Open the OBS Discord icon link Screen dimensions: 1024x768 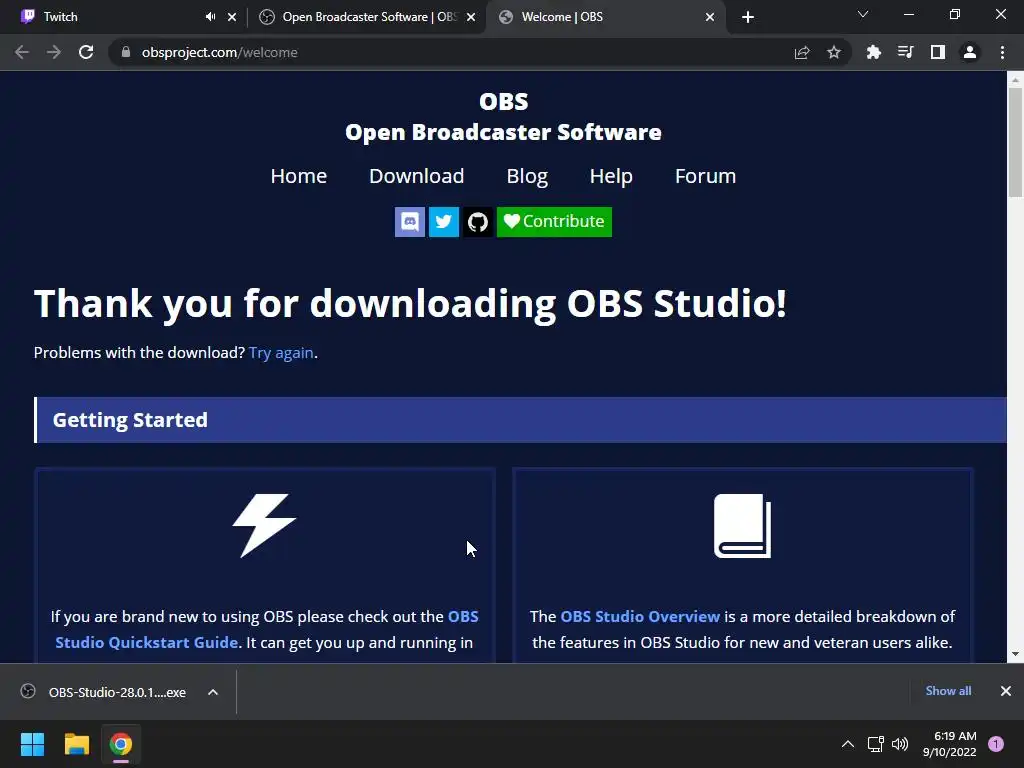click(409, 221)
